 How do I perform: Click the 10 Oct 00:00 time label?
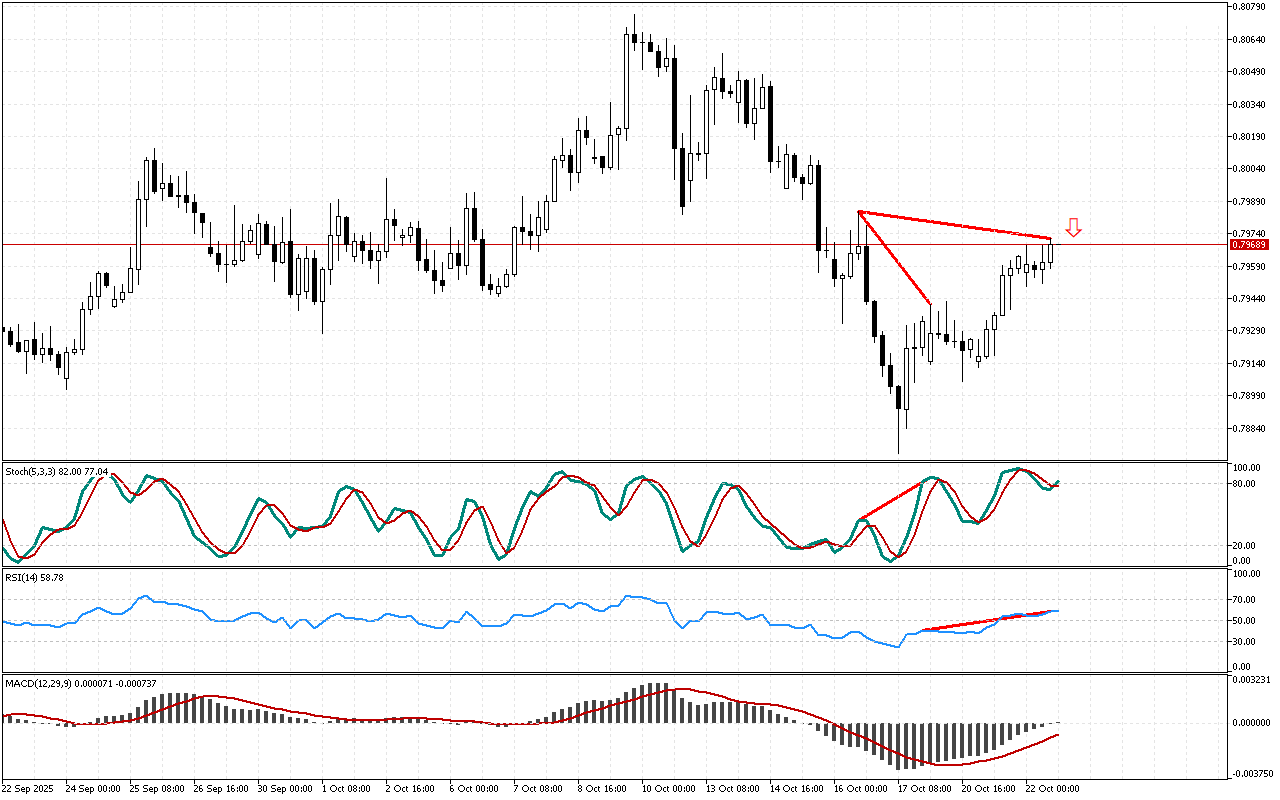[670, 789]
